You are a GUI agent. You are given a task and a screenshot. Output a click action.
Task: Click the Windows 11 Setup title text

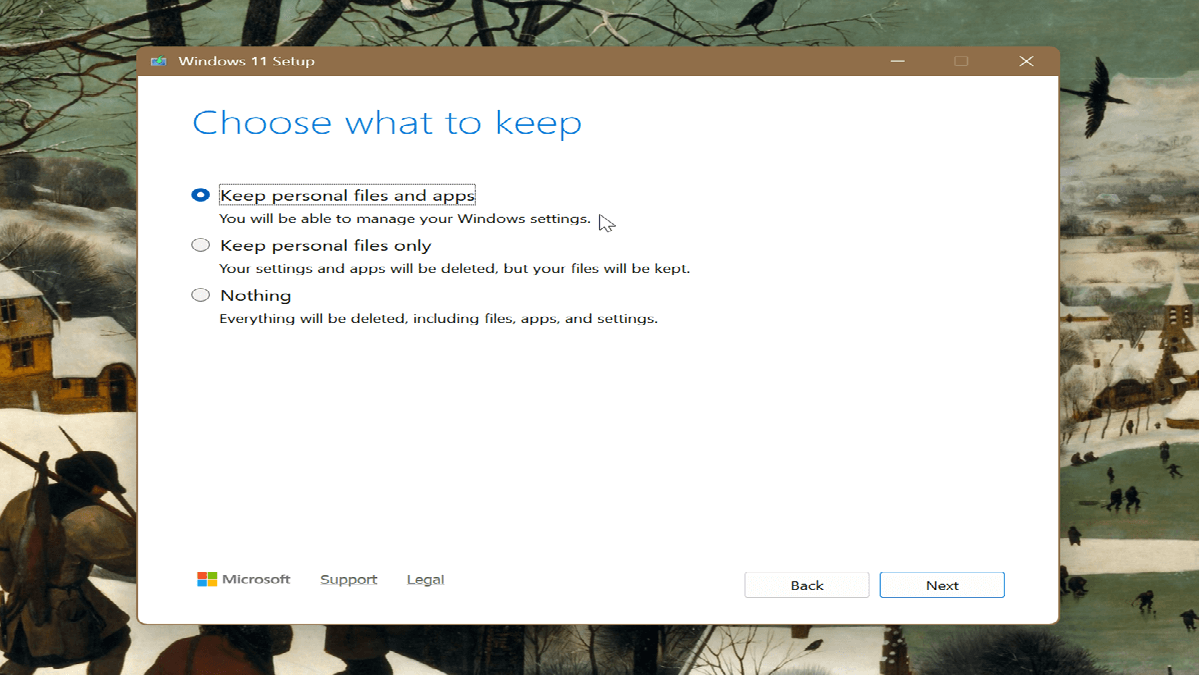pyautogui.click(x=246, y=61)
